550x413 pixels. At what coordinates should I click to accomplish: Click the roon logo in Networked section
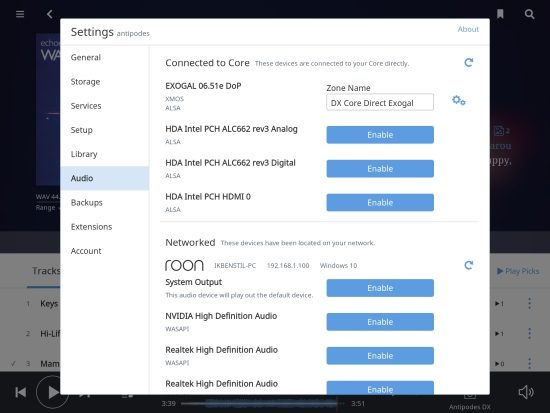pos(184,265)
